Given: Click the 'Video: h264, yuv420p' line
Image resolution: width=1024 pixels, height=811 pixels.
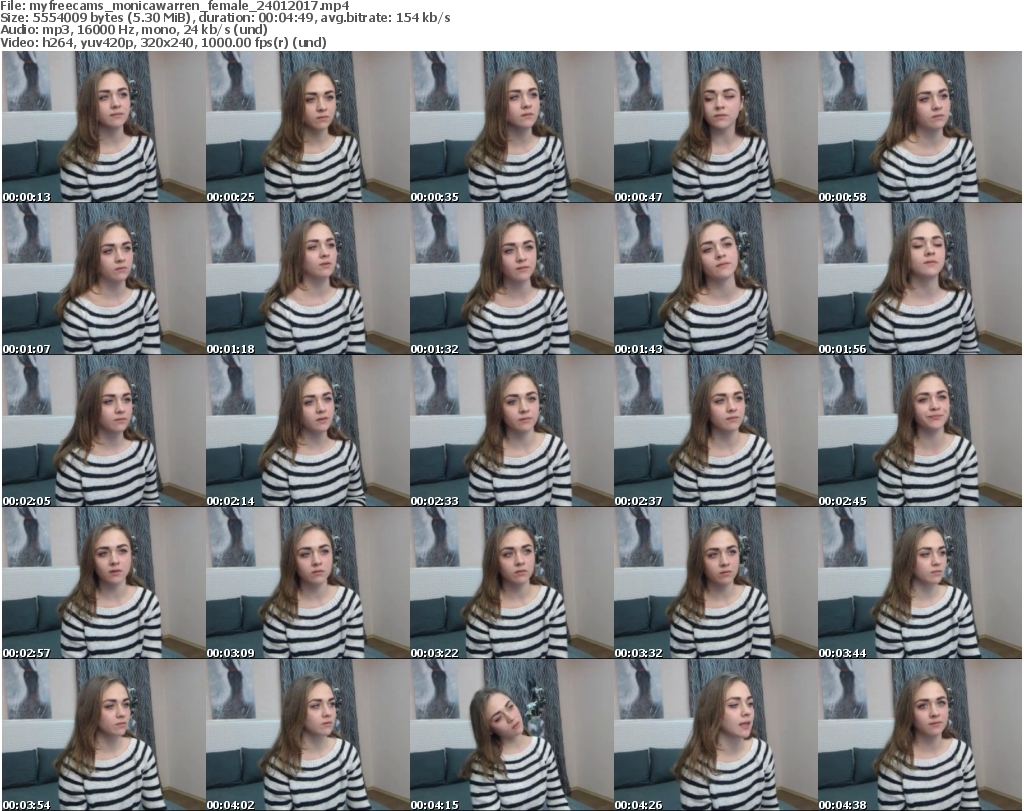Looking at the screenshot, I should click(163, 42).
